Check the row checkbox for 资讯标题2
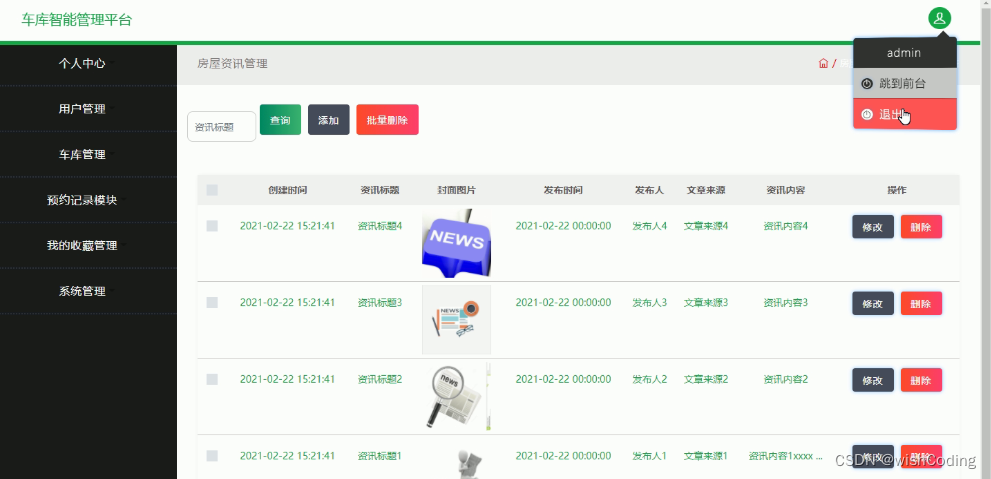 coord(212,379)
